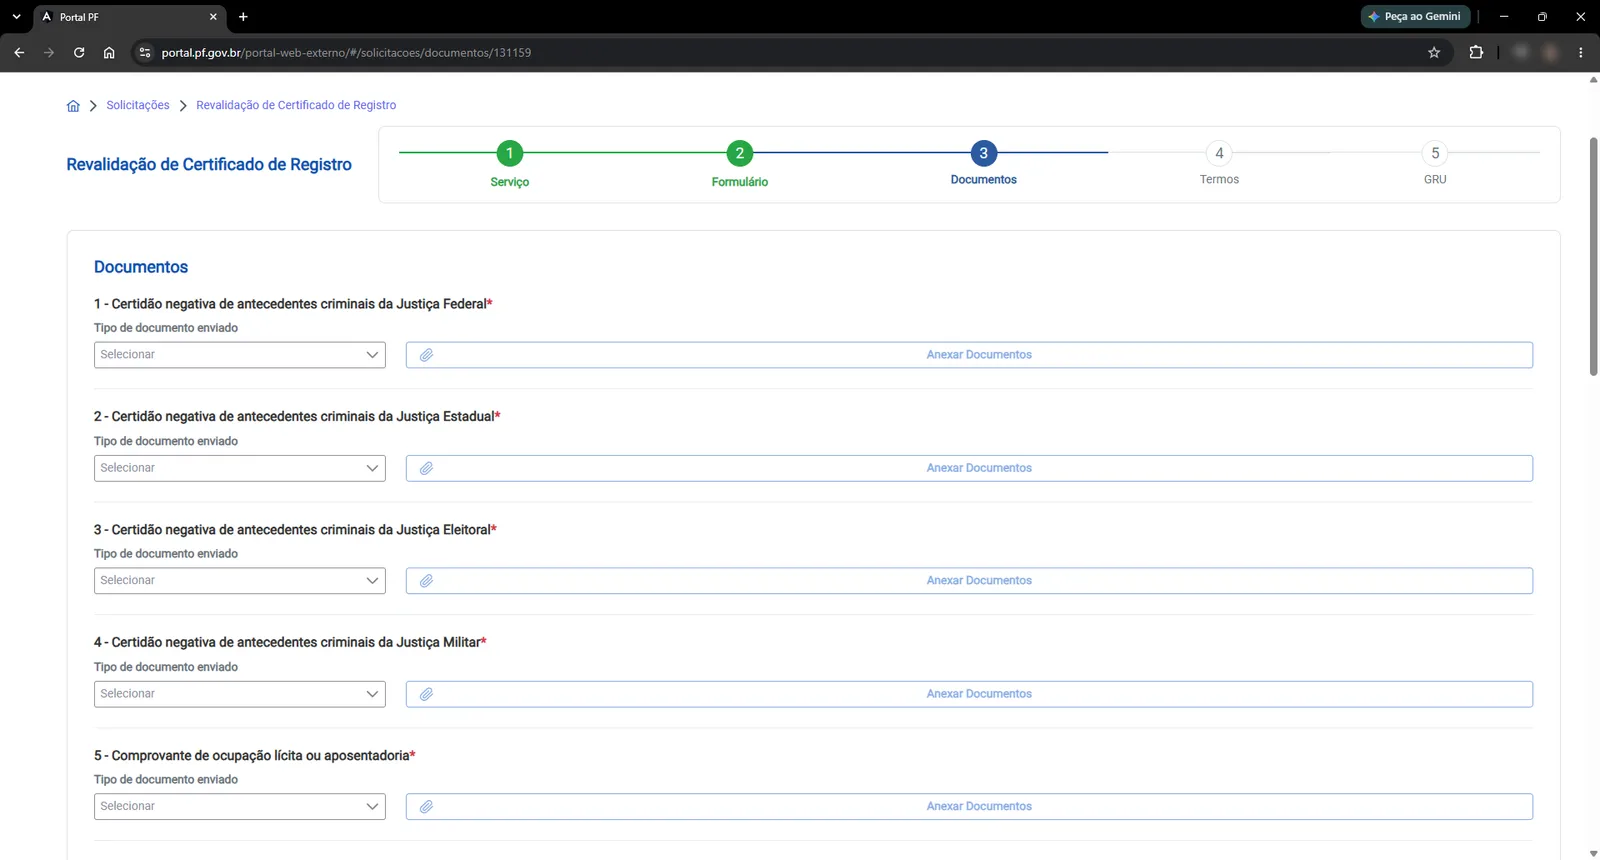The image size is (1600, 860).
Task: Open the browser extensions puzzle icon
Action: 1476,53
